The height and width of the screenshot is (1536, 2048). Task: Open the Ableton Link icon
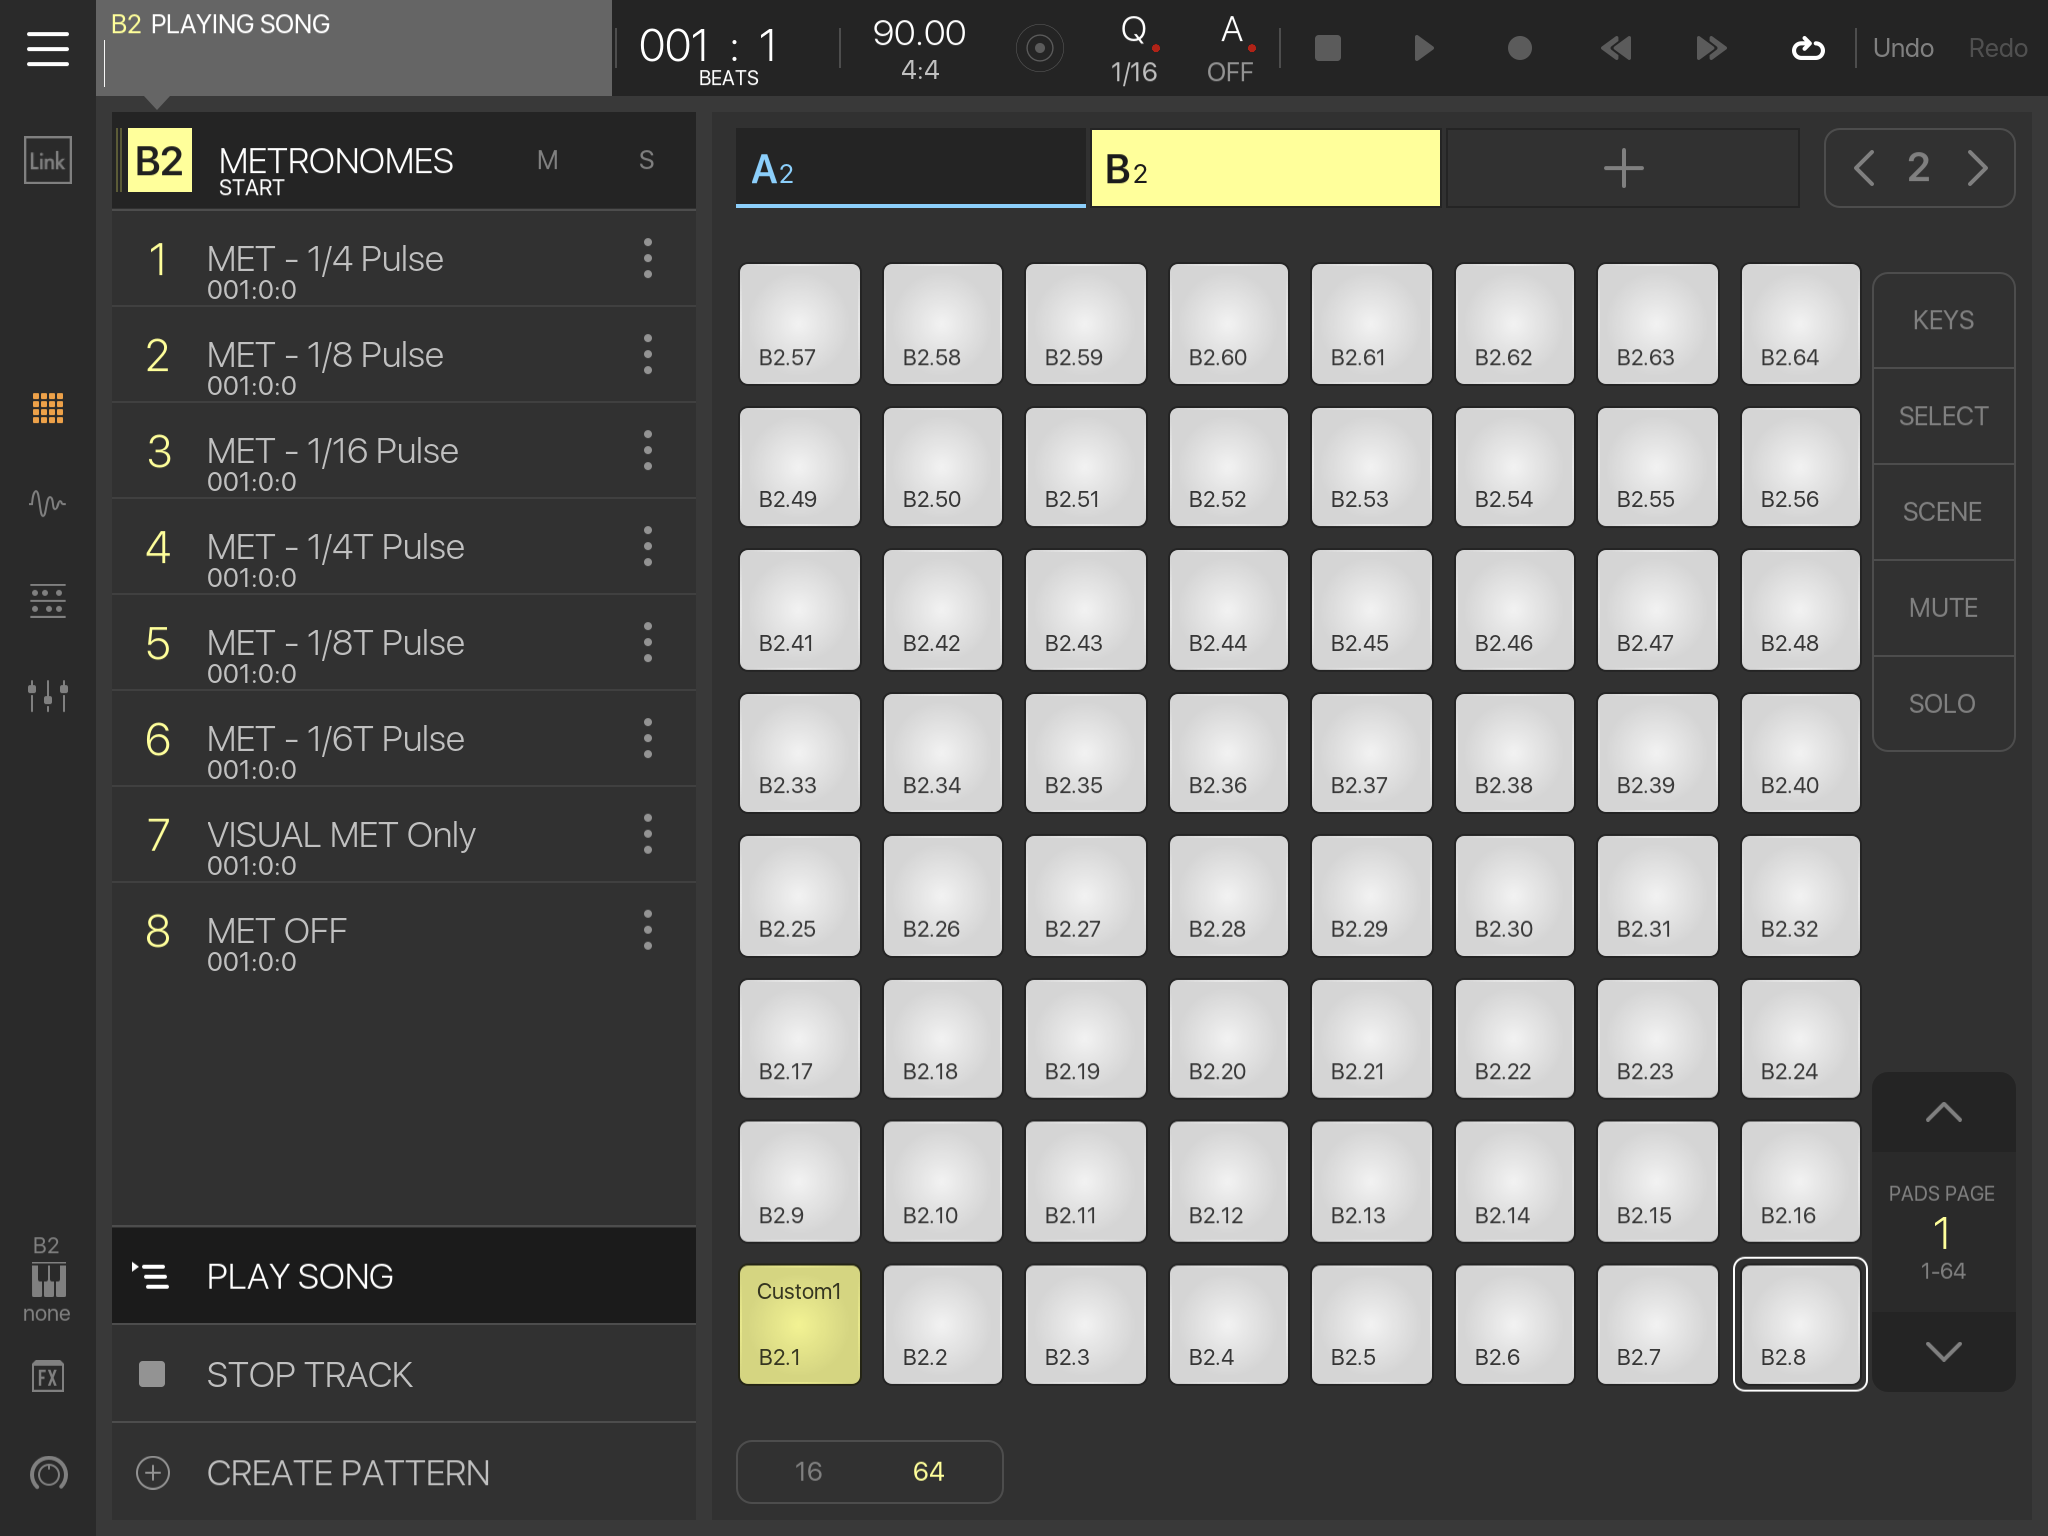(x=47, y=160)
